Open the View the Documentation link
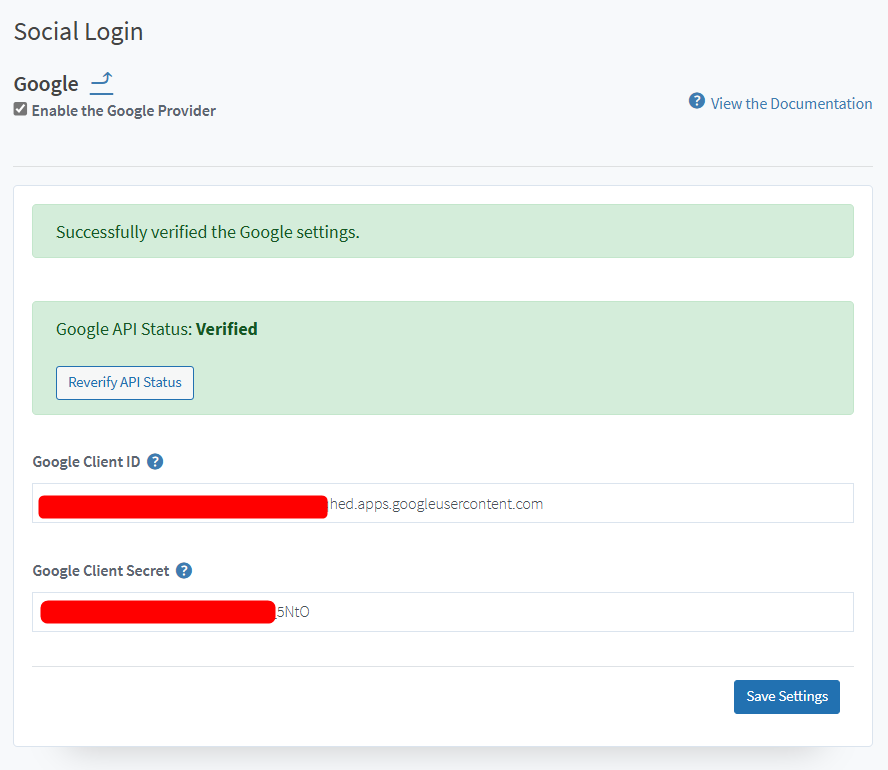Screen dimensions: 888x770 coord(791,104)
